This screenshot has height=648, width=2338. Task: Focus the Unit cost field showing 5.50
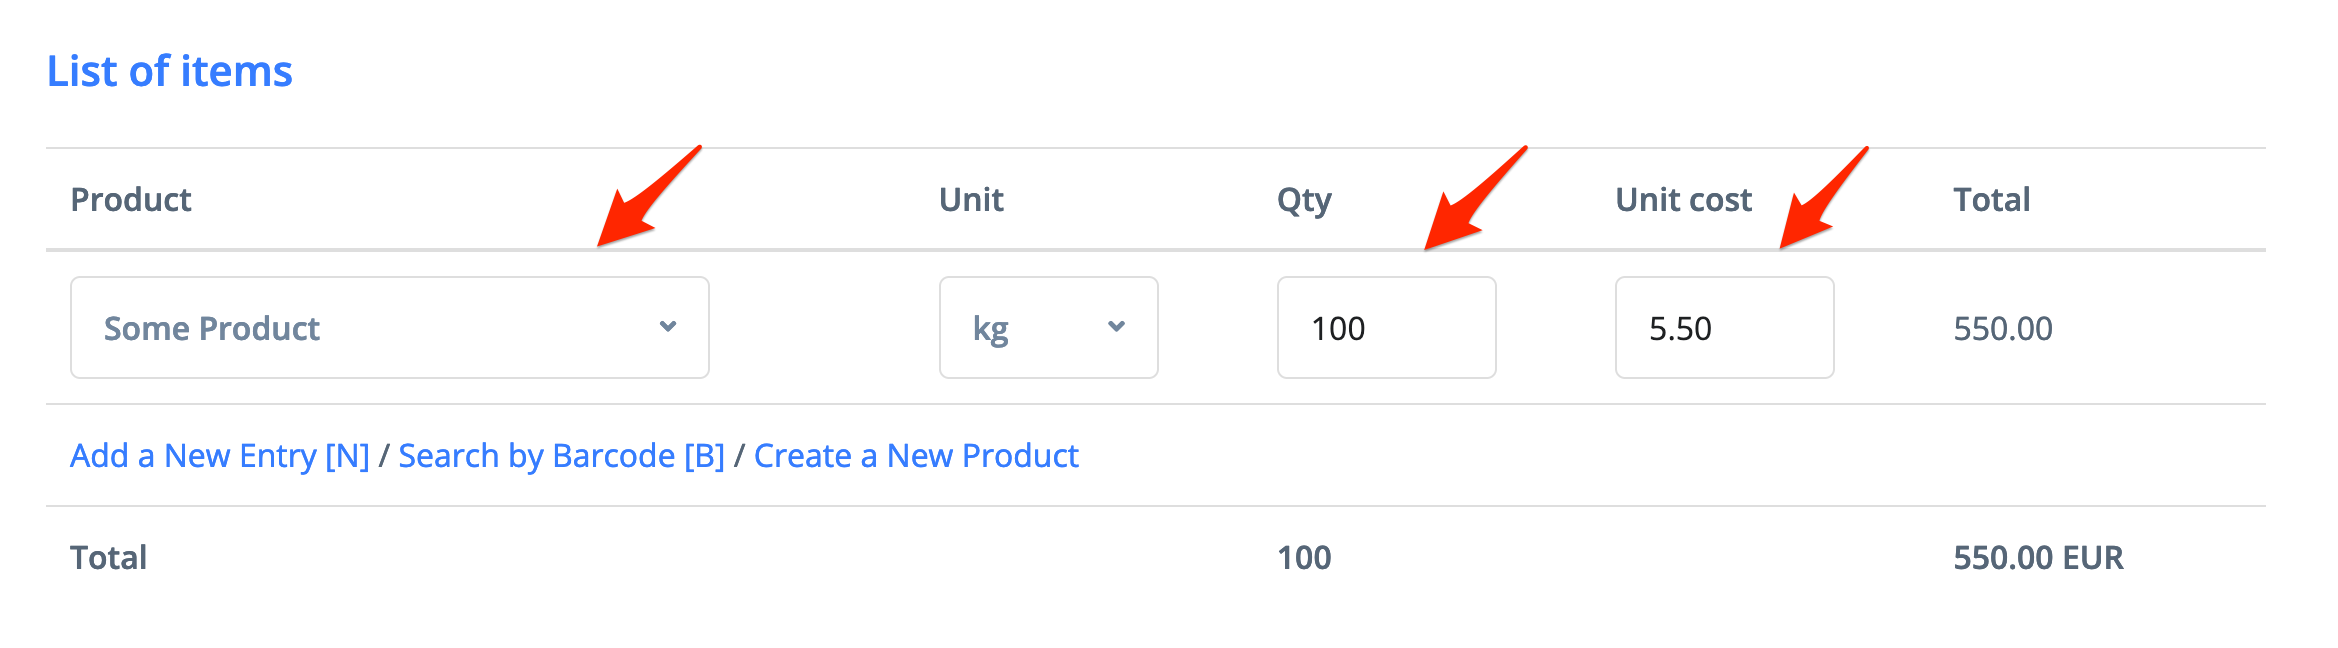pos(1724,328)
